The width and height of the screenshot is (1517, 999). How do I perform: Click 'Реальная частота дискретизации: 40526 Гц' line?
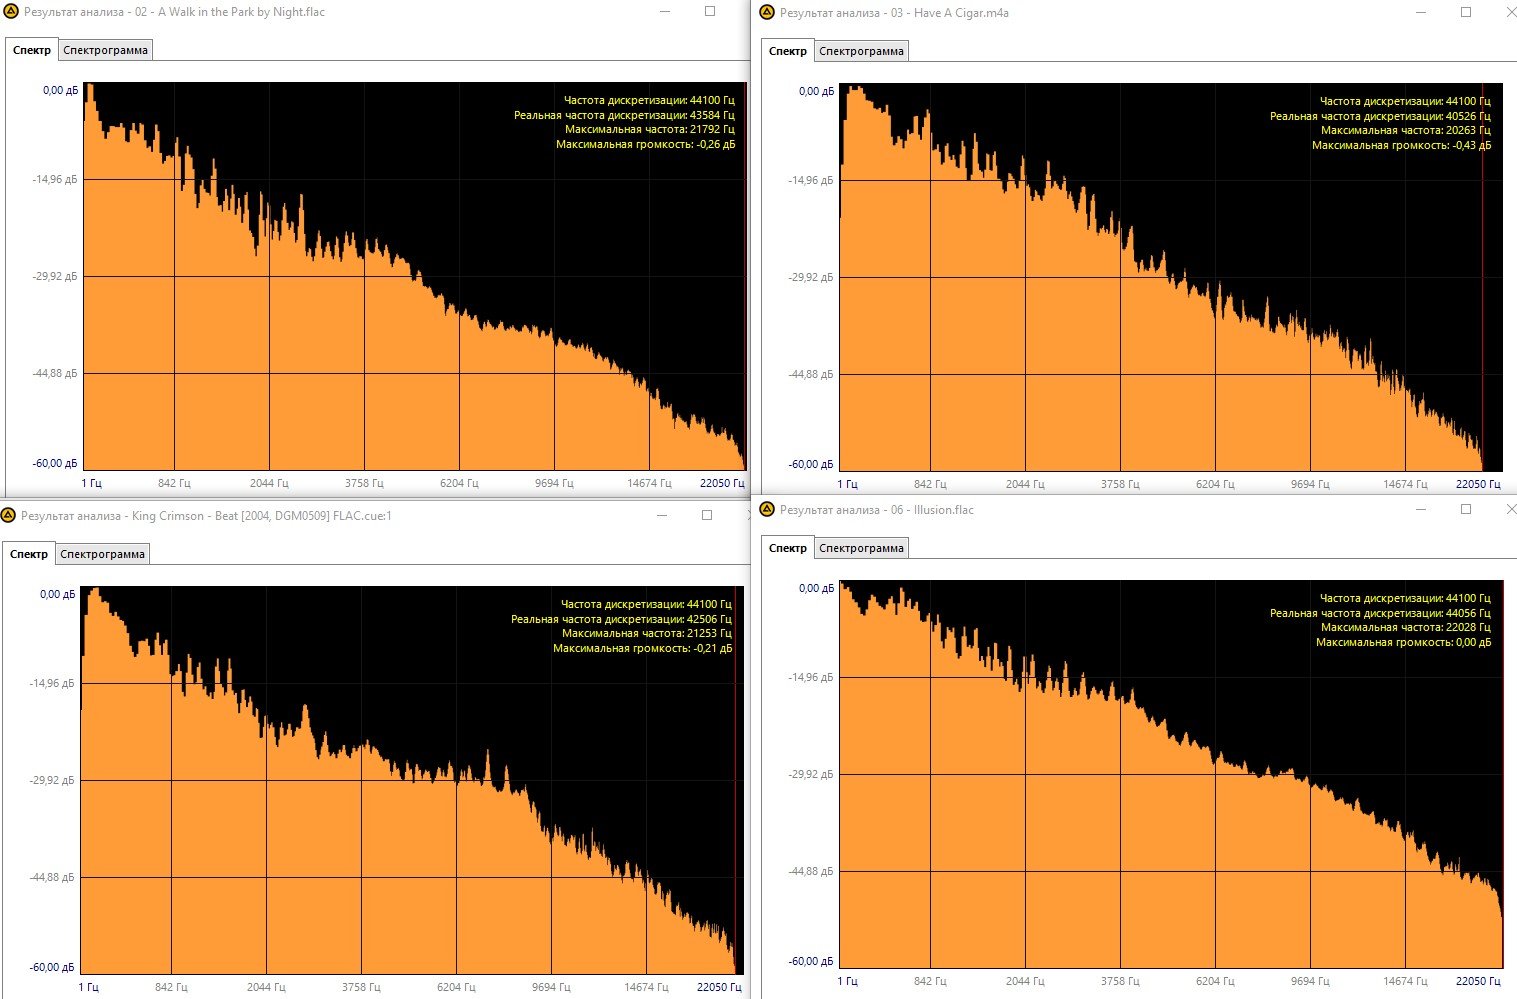coord(1380,116)
